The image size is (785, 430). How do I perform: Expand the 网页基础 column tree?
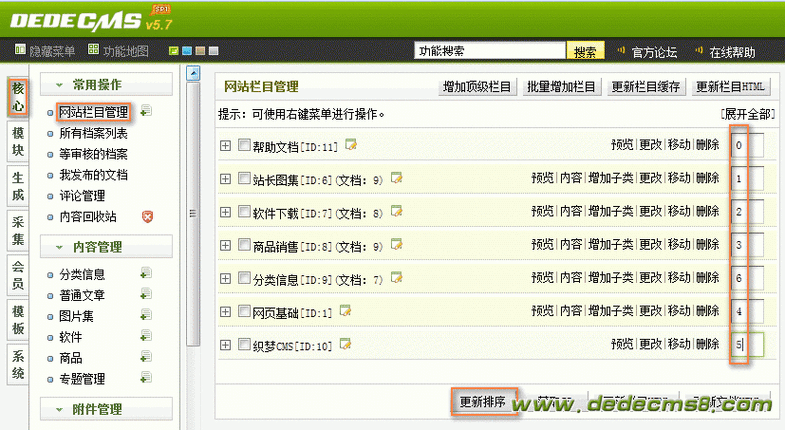[225, 312]
